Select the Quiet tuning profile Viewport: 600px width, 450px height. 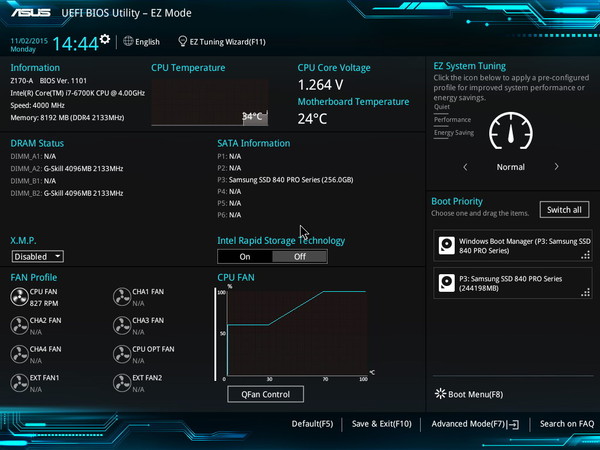tap(442, 107)
